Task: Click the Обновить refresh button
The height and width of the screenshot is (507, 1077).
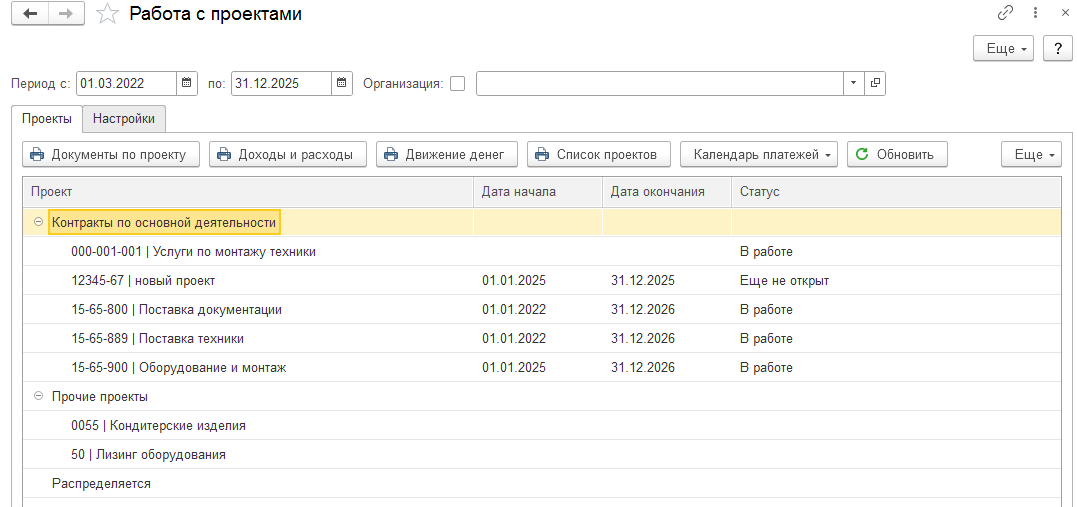Action: pyautogui.click(x=897, y=154)
